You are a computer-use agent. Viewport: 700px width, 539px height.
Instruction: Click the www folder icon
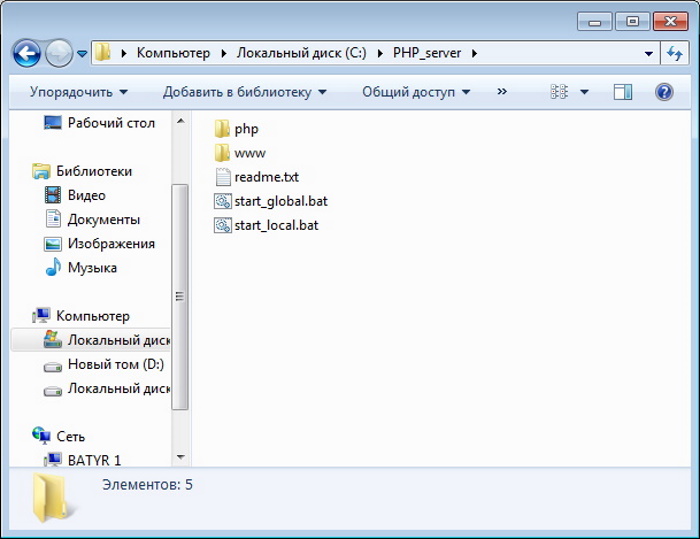click(222, 153)
